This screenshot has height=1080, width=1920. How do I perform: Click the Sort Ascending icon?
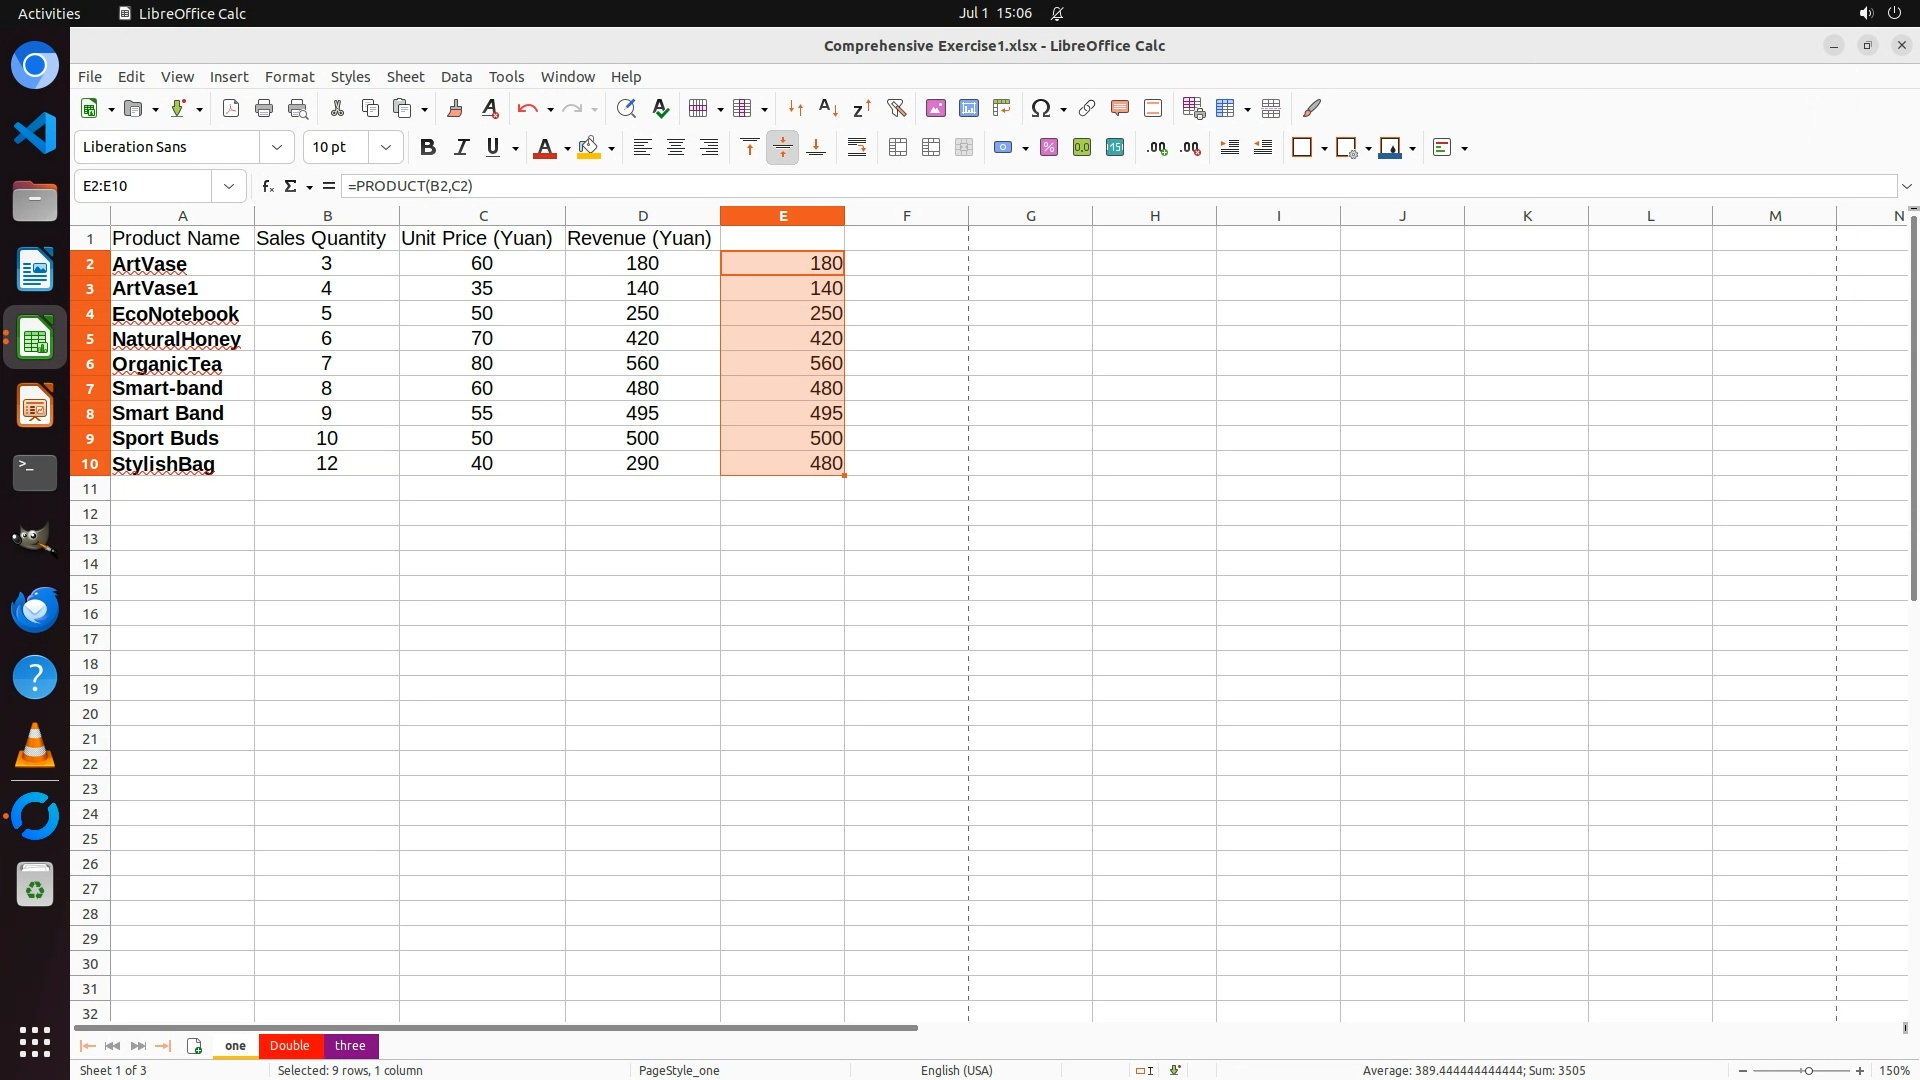tap(828, 108)
